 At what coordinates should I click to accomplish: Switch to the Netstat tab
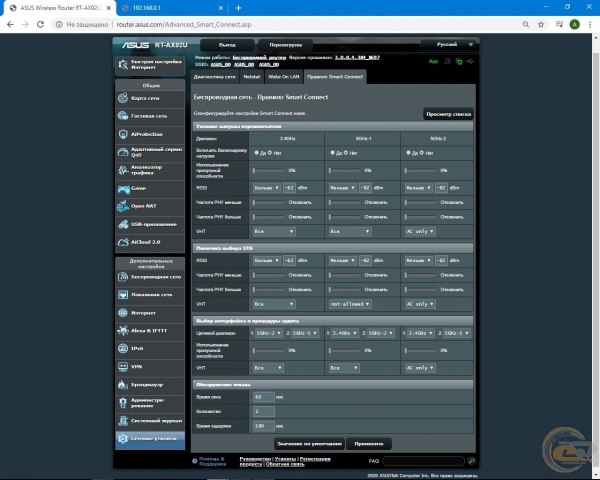tap(252, 76)
